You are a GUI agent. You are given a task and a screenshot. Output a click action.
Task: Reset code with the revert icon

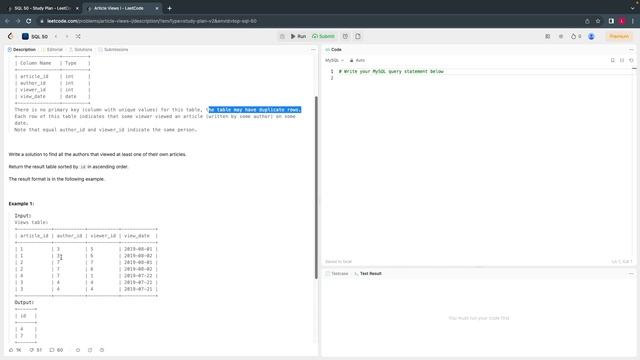tap(631, 60)
